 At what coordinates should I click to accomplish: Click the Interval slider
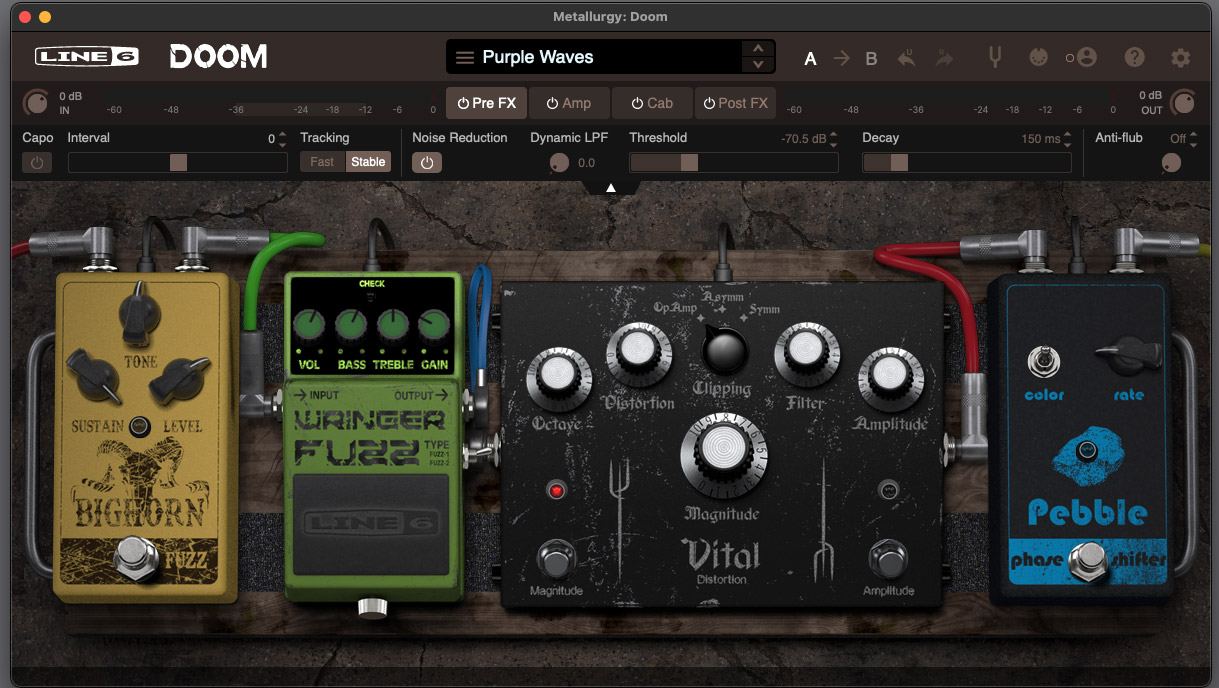point(177,162)
